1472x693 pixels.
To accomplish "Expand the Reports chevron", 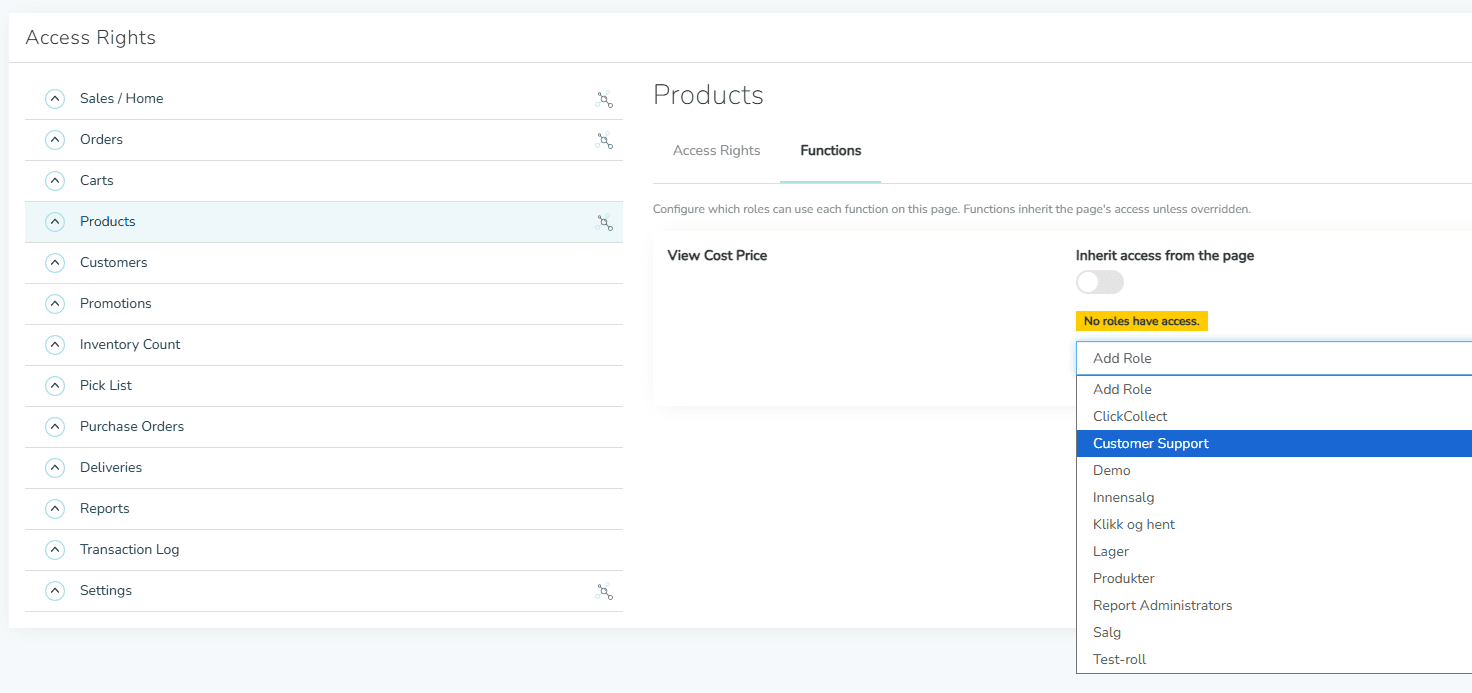I will (55, 509).
